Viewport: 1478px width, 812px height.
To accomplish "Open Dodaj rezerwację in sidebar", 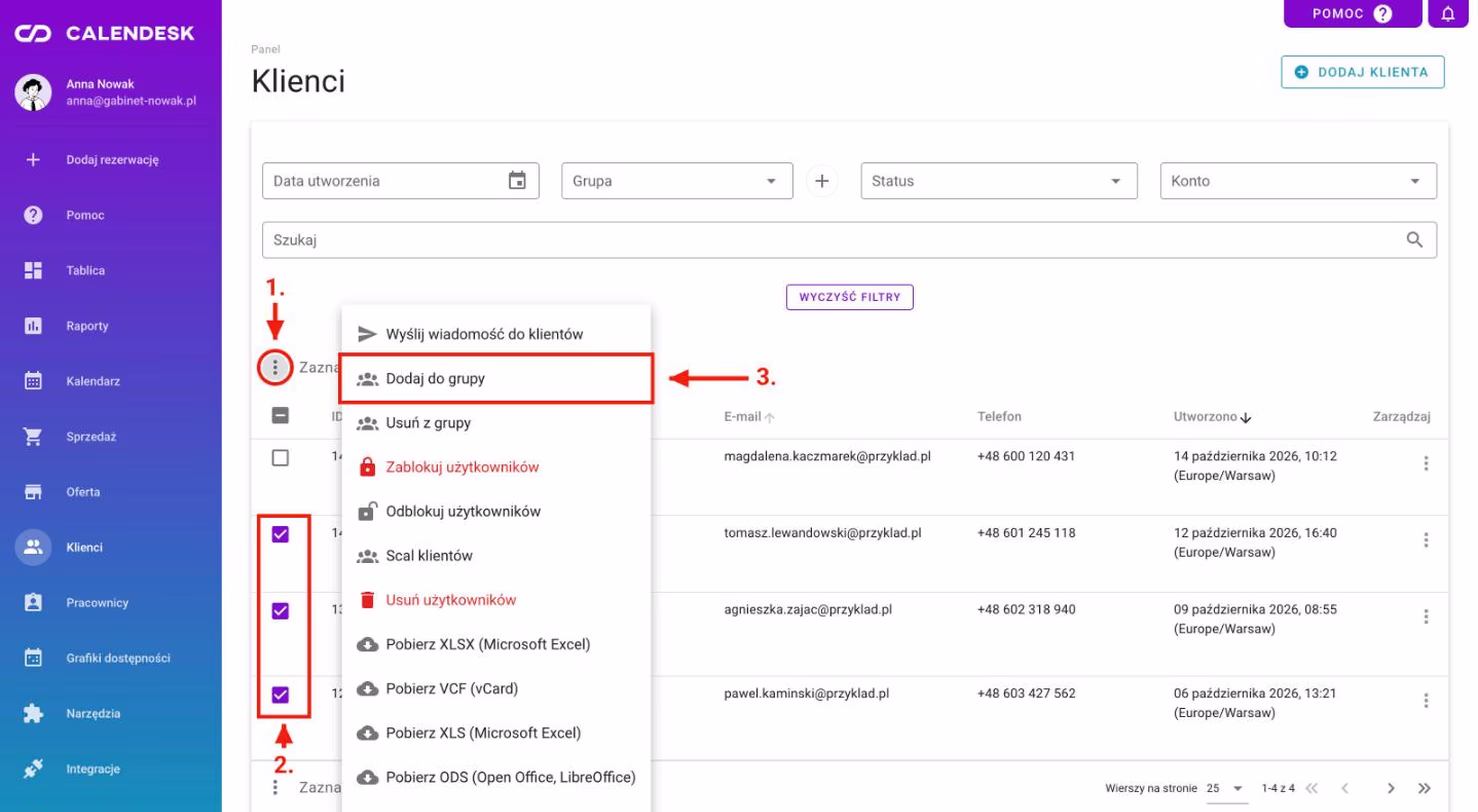I will [x=110, y=159].
